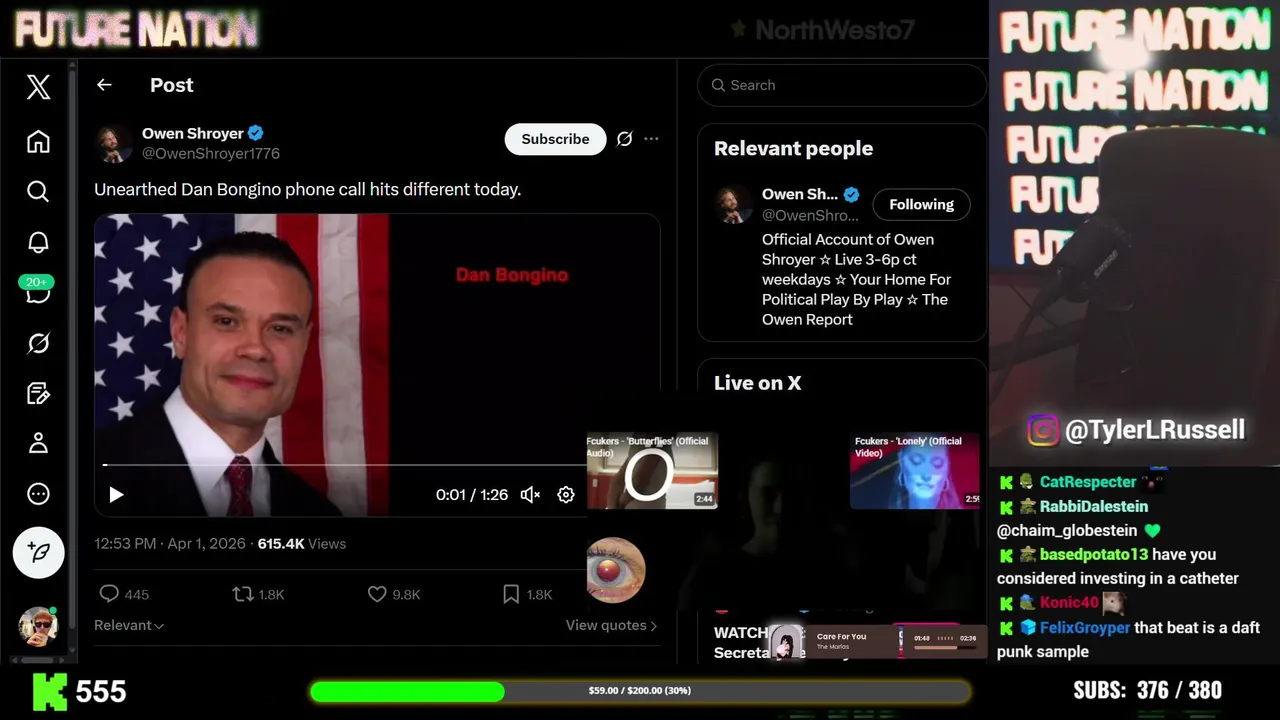Click the red eye emote image

615,570
